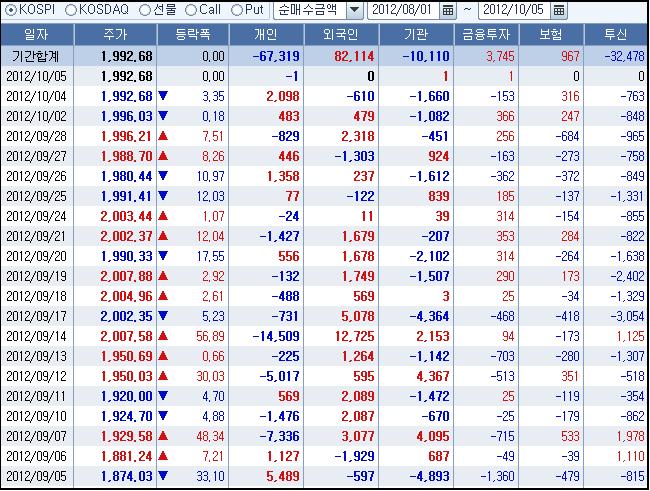Click the start date field 2012/08/01

pyautogui.click(x=403, y=10)
